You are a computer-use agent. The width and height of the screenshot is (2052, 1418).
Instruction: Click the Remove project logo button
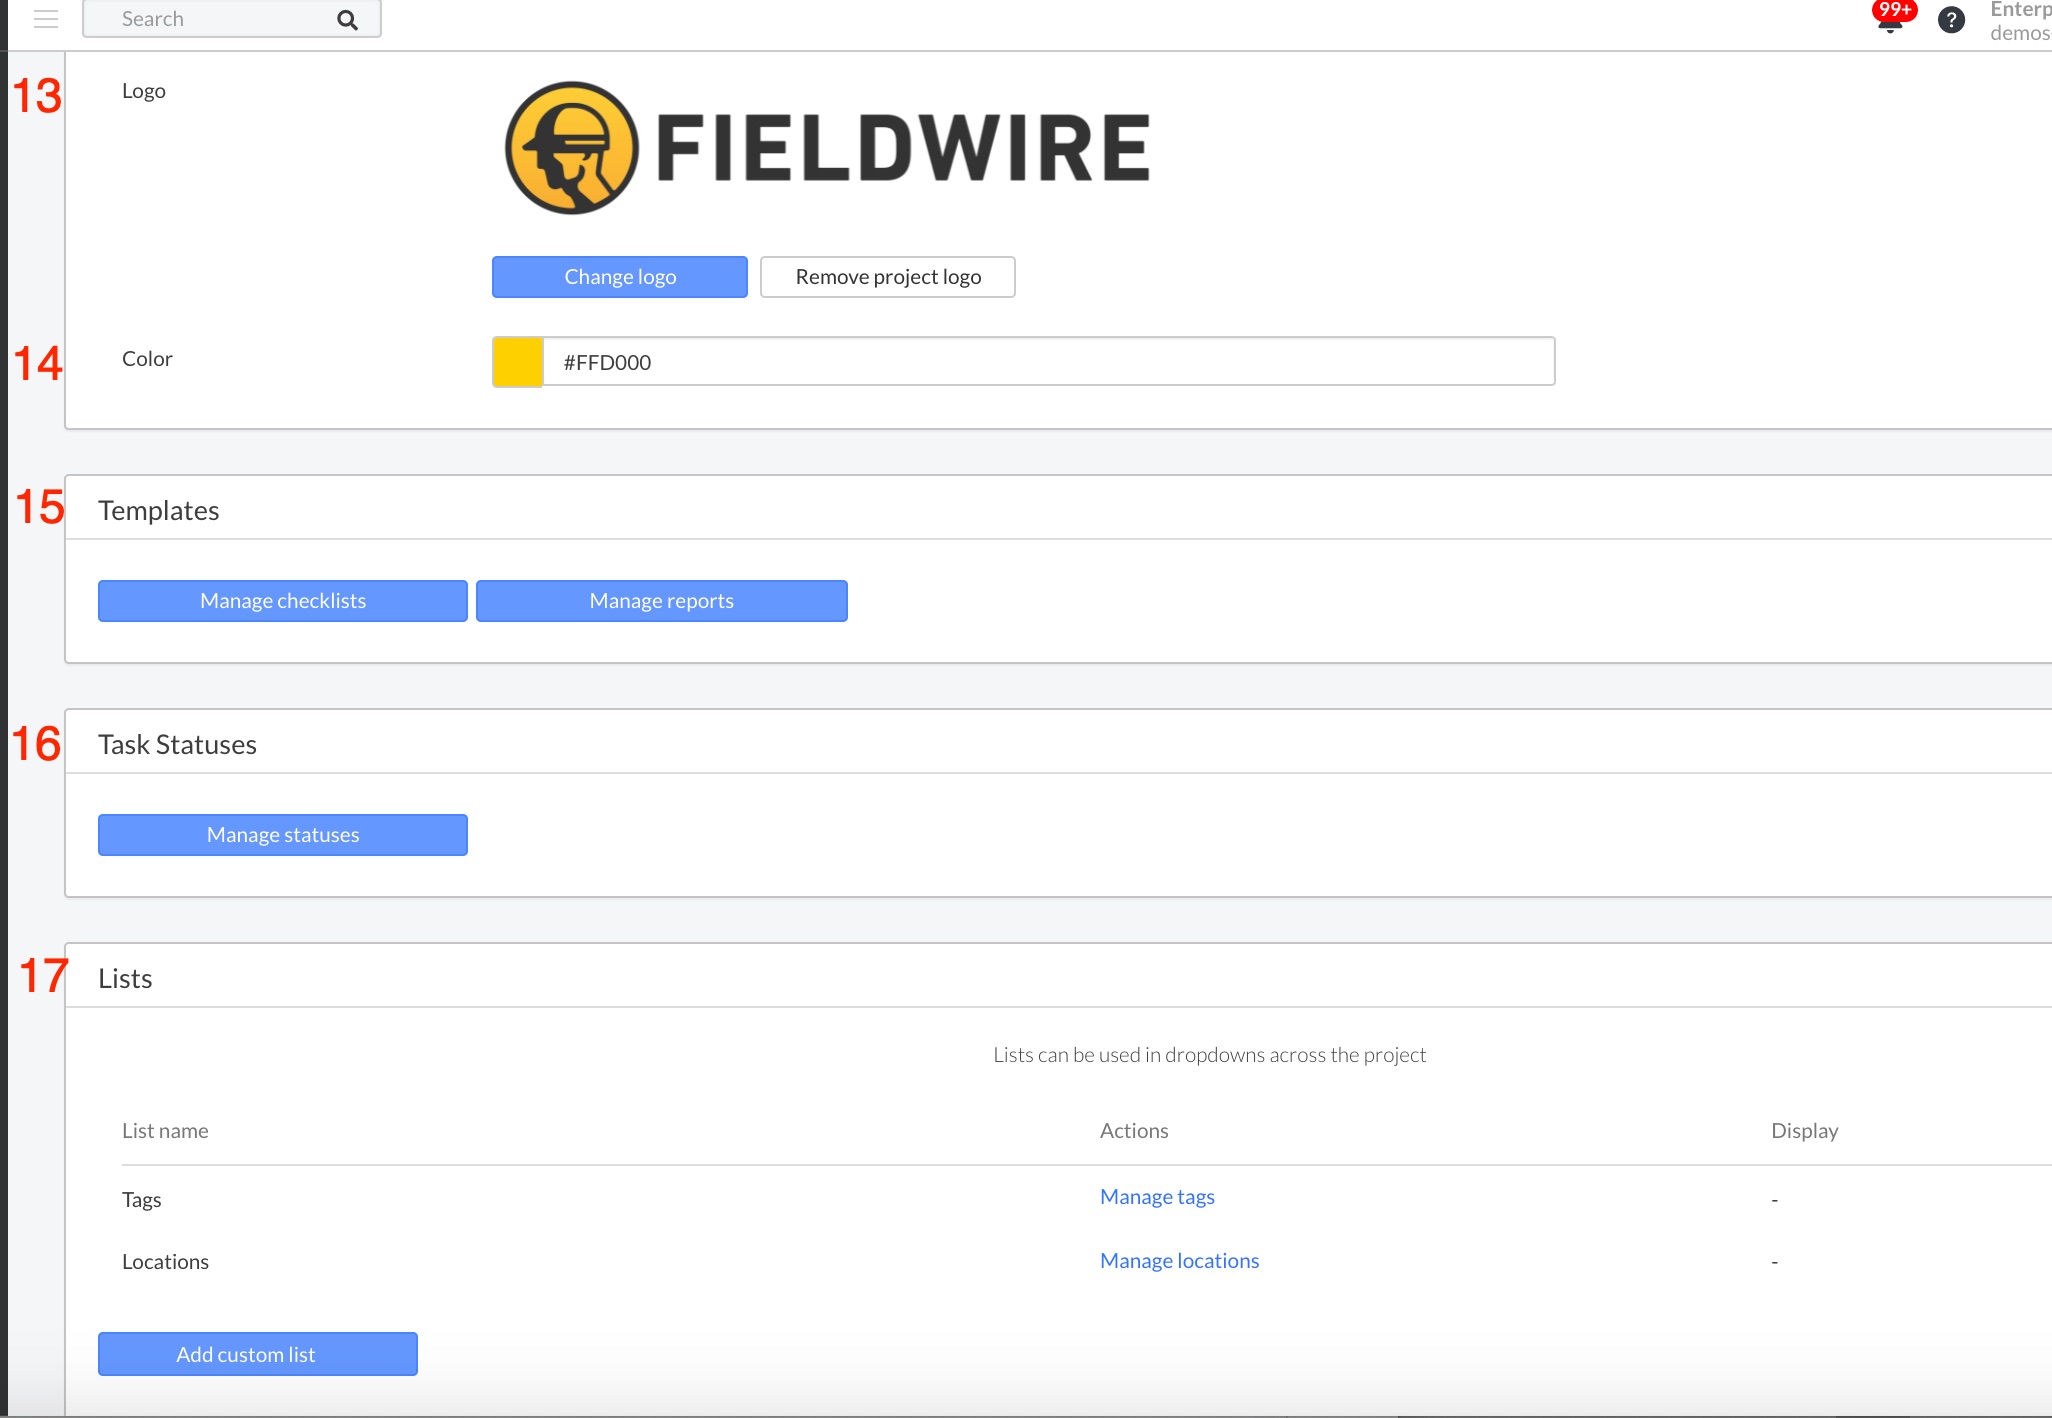click(888, 277)
